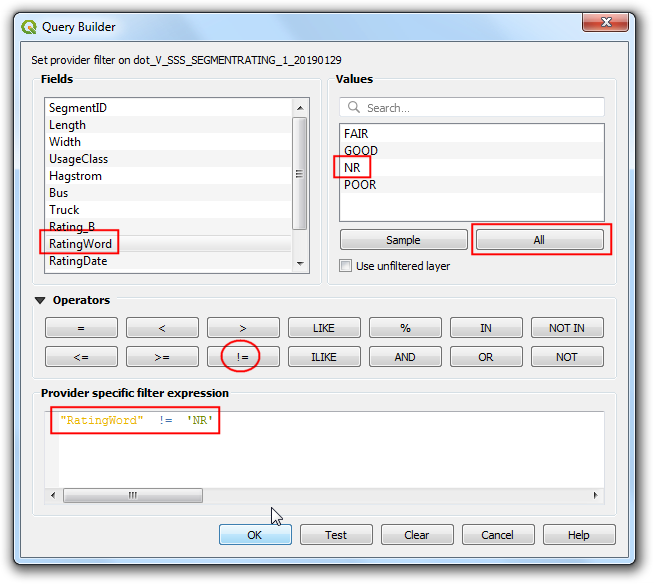Select the RatingWord field

point(80,243)
